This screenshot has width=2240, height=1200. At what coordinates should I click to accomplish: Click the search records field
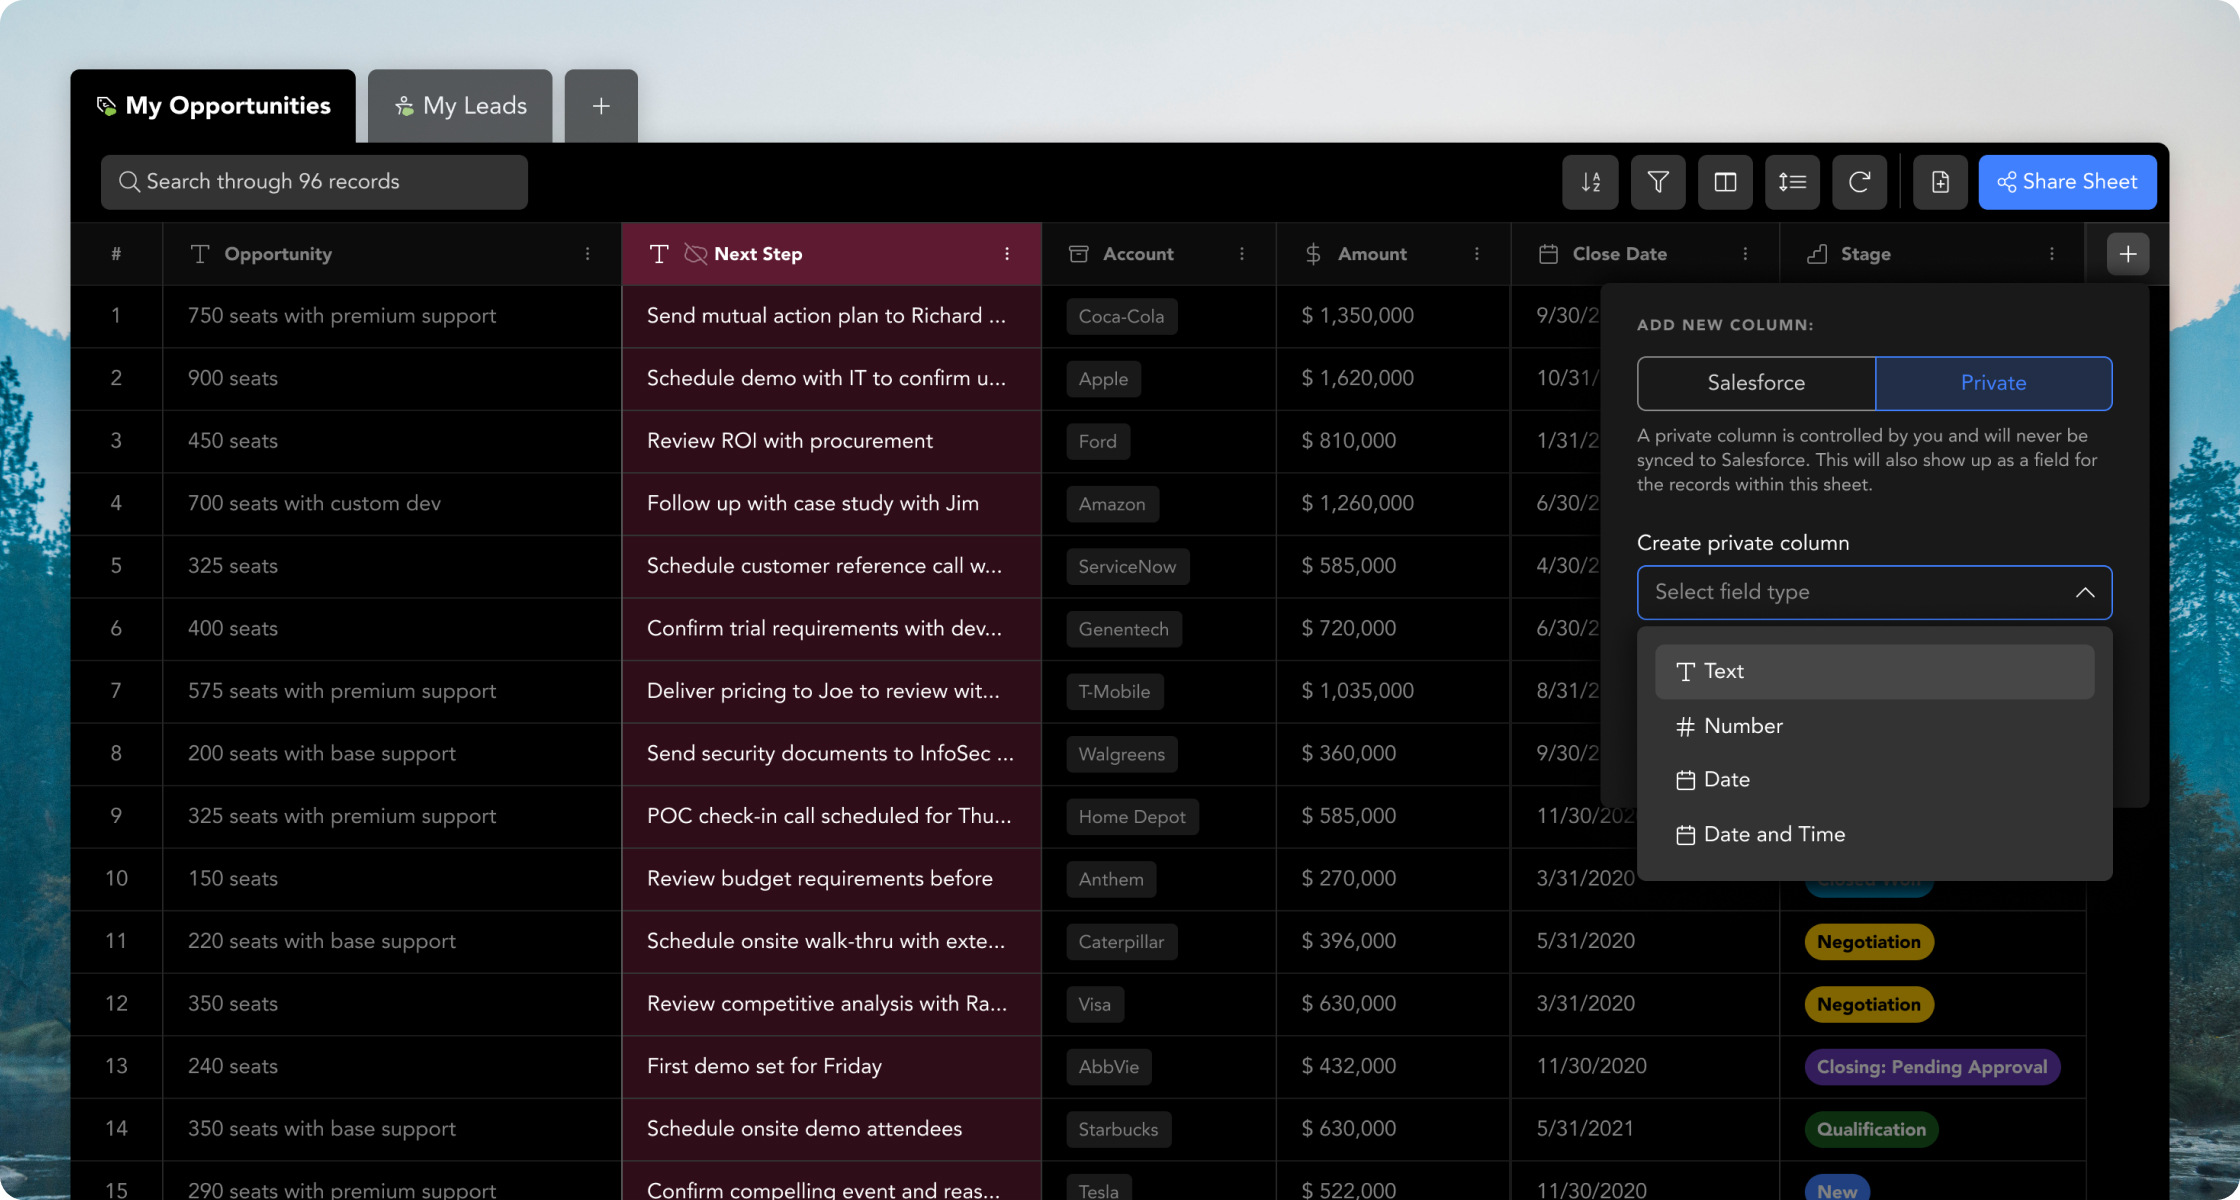[314, 182]
